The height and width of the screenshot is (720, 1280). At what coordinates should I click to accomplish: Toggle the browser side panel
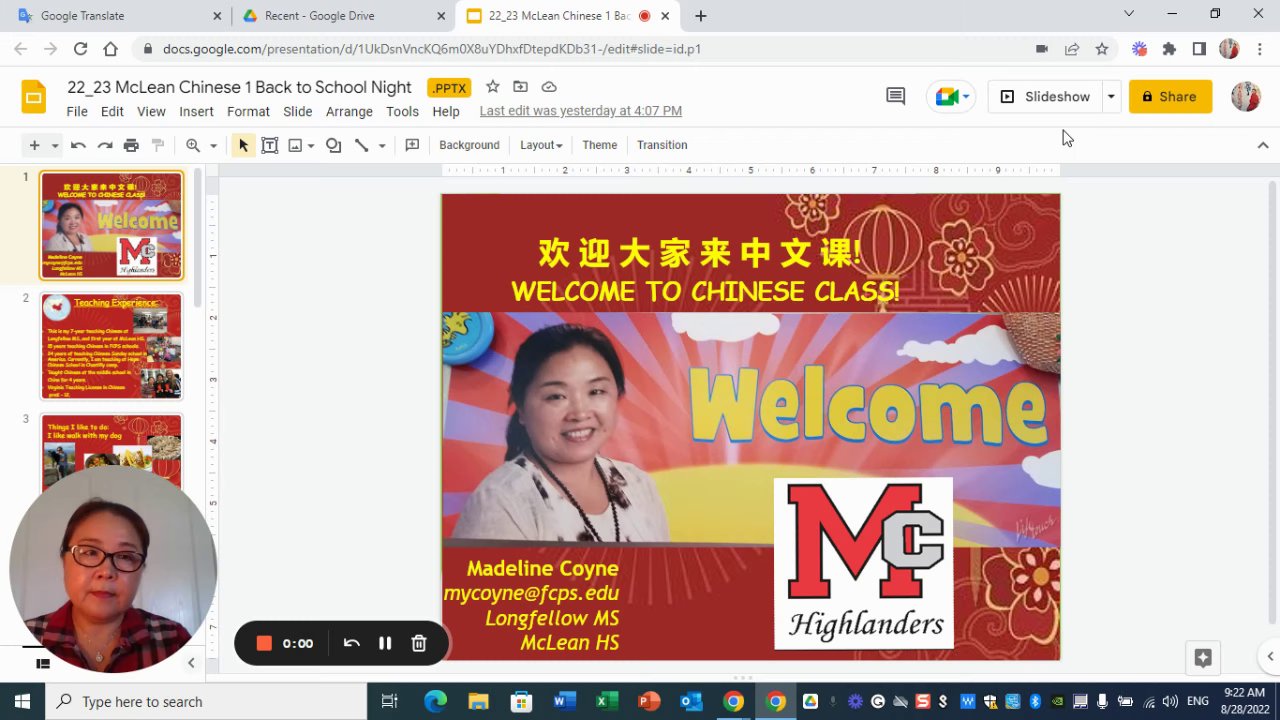tap(1199, 49)
